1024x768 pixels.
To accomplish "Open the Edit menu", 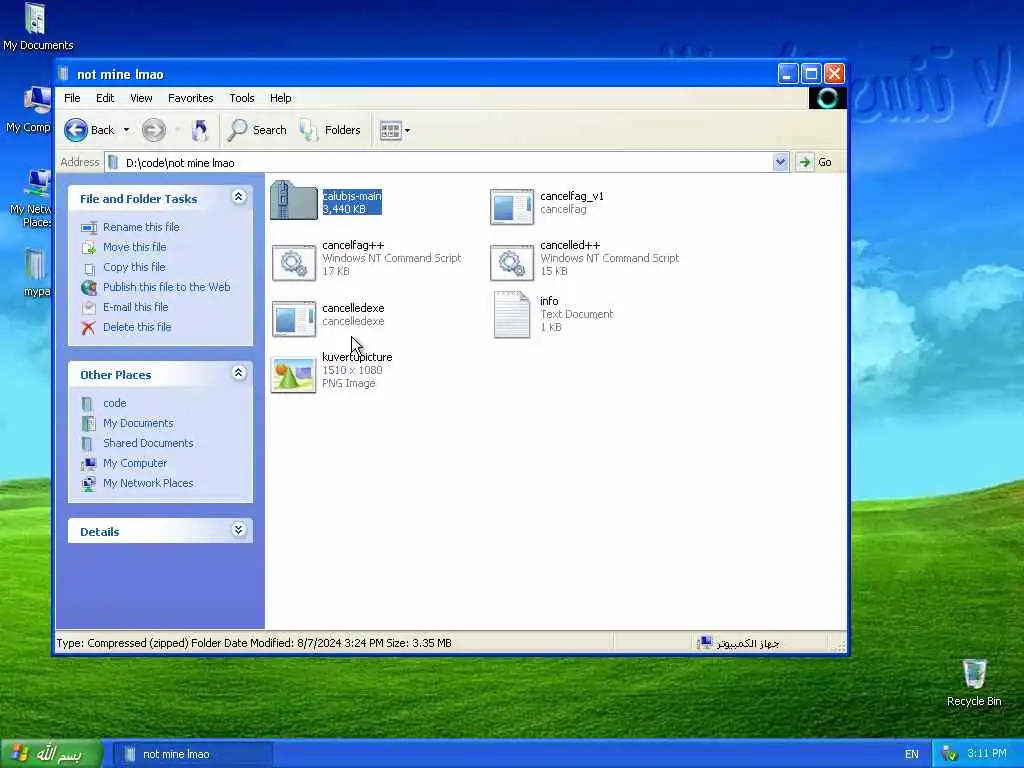I will pos(104,98).
